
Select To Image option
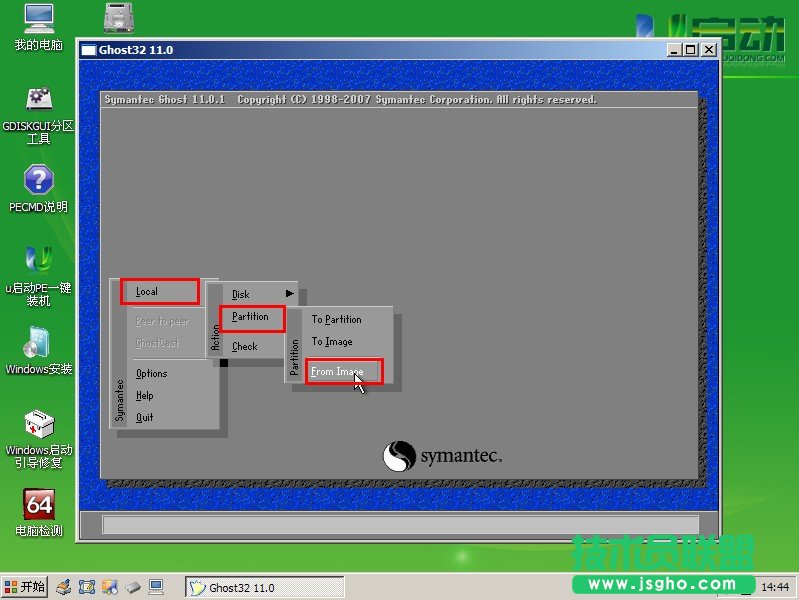332,342
